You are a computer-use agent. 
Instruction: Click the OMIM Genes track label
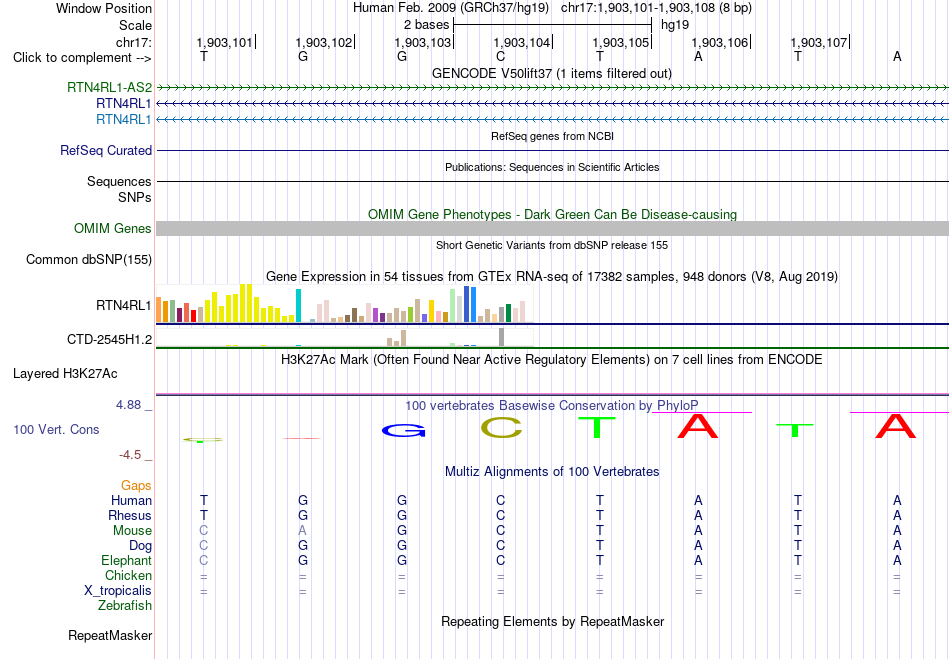pos(112,228)
